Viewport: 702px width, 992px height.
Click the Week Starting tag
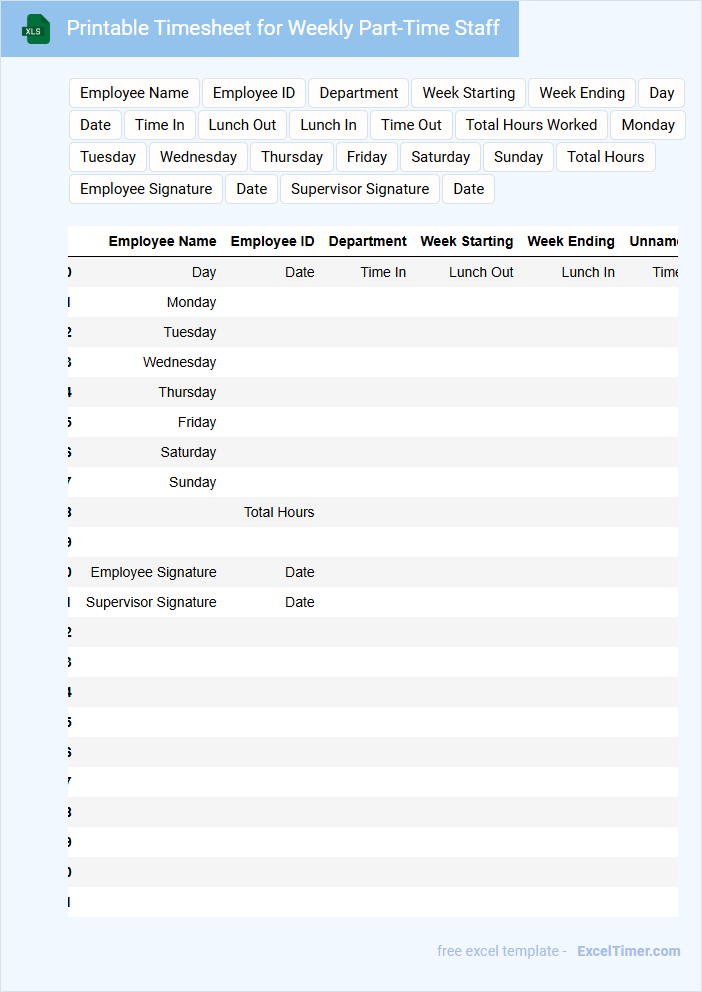(x=469, y=93)
